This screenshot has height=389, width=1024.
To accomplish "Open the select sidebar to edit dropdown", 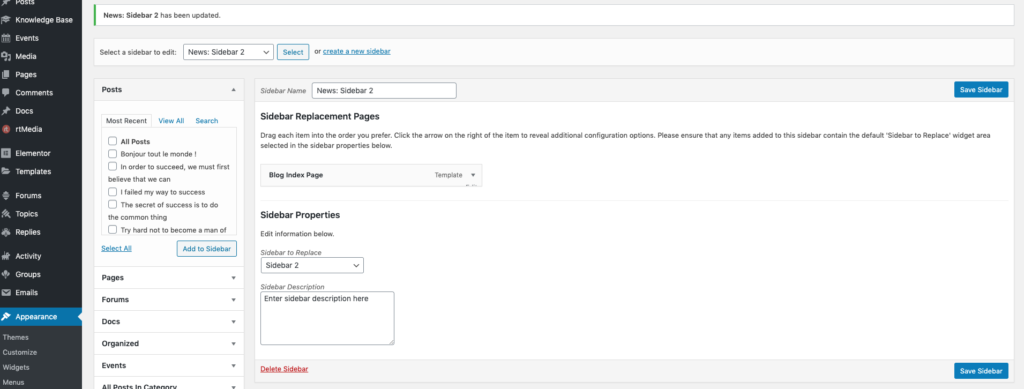I will (228, 52).
